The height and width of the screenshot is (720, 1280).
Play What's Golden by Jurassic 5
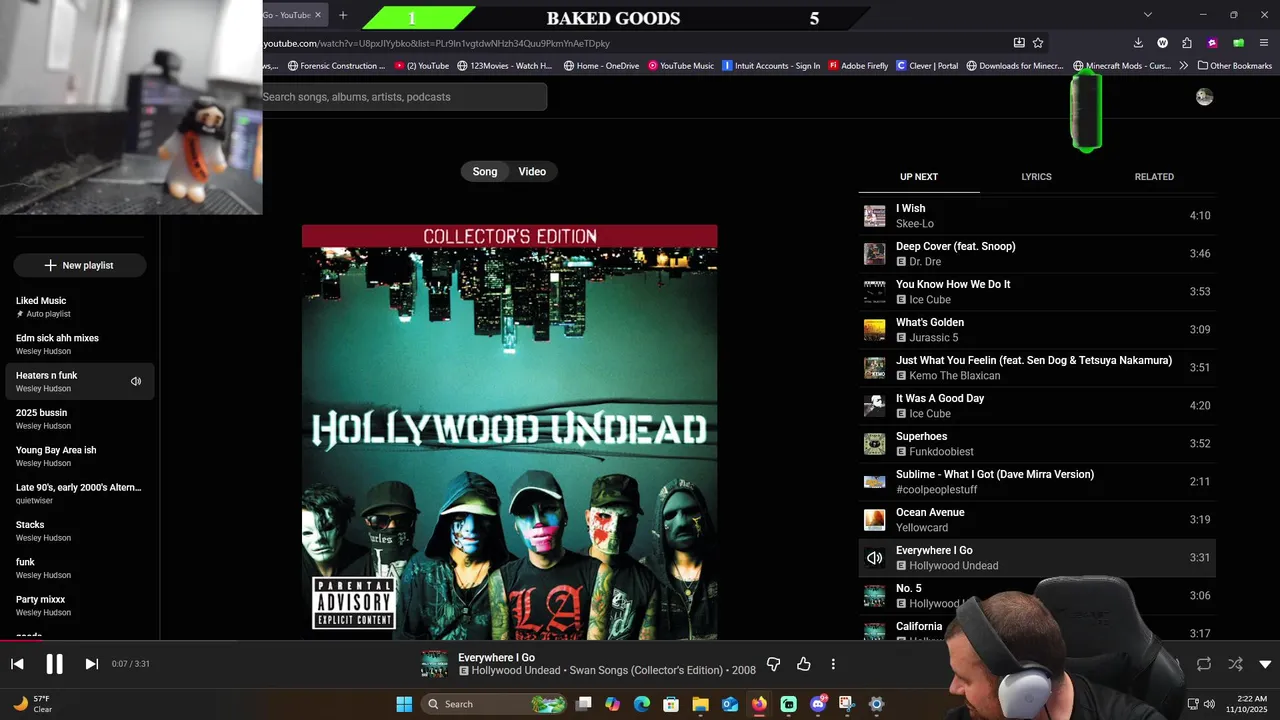pyautogui.click(x=1037, y=330)
